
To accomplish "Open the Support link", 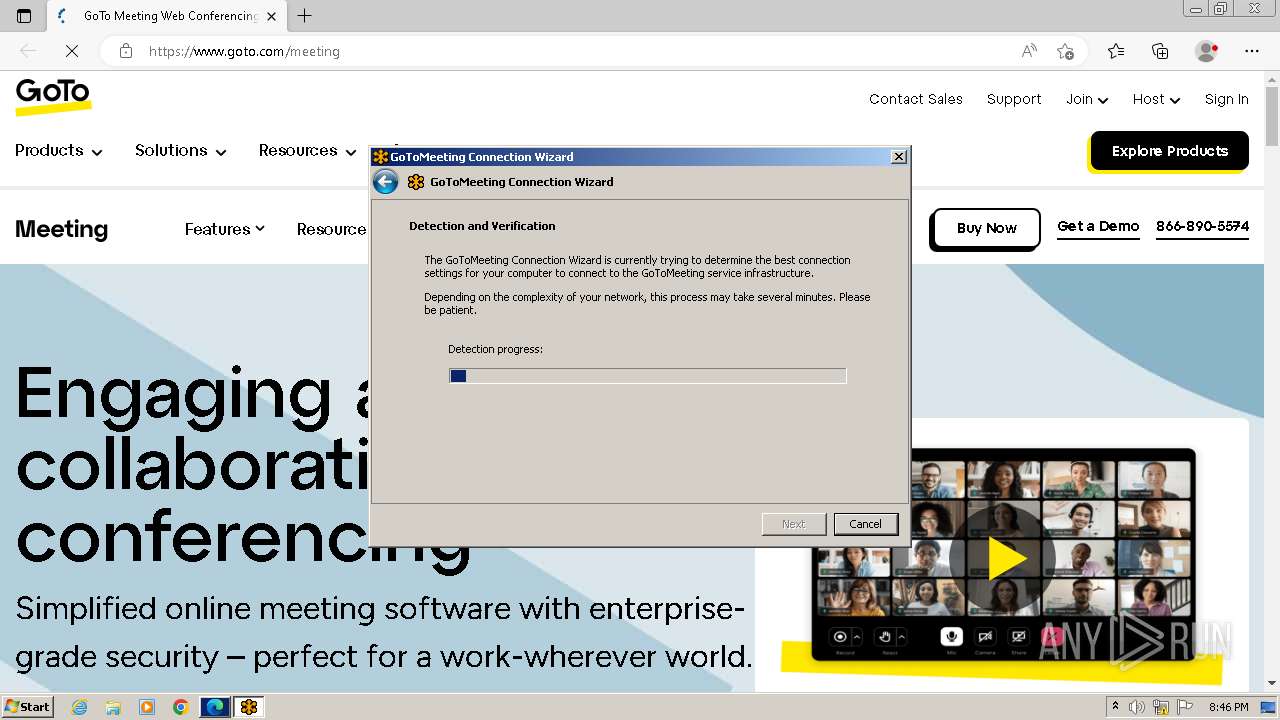I will [x=1014, y=99].
